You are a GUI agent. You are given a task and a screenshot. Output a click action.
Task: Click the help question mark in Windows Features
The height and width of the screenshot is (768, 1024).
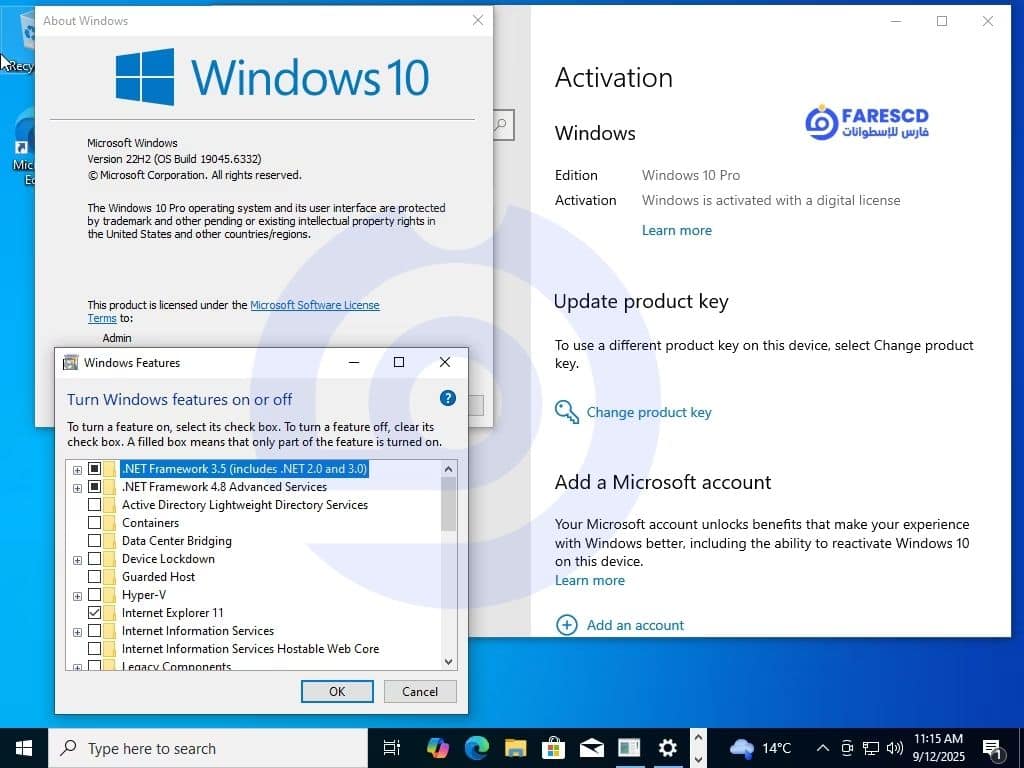447,398
